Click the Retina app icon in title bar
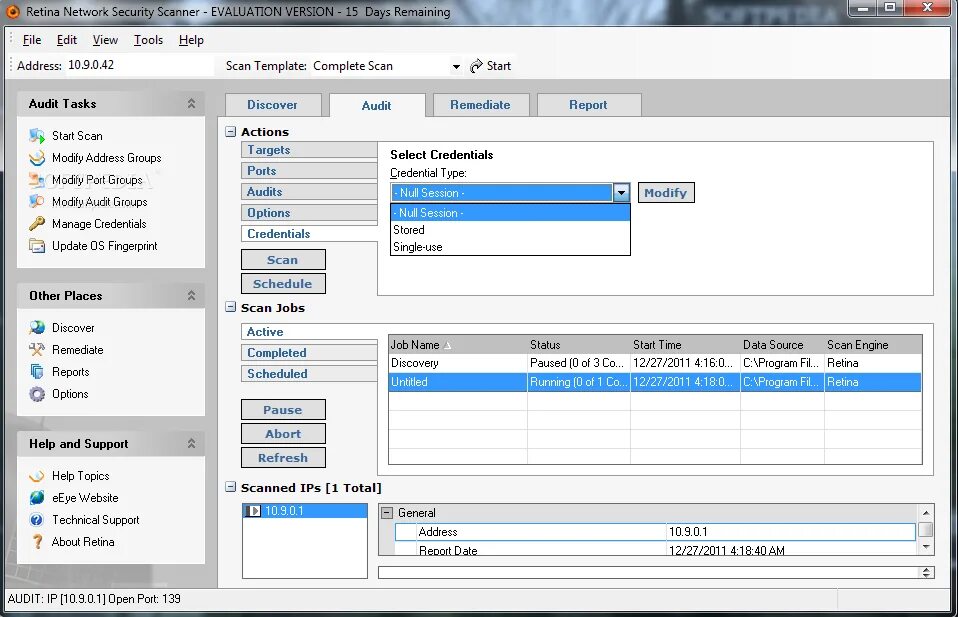This screenshot has width=958, height=617. coord(12,12)
